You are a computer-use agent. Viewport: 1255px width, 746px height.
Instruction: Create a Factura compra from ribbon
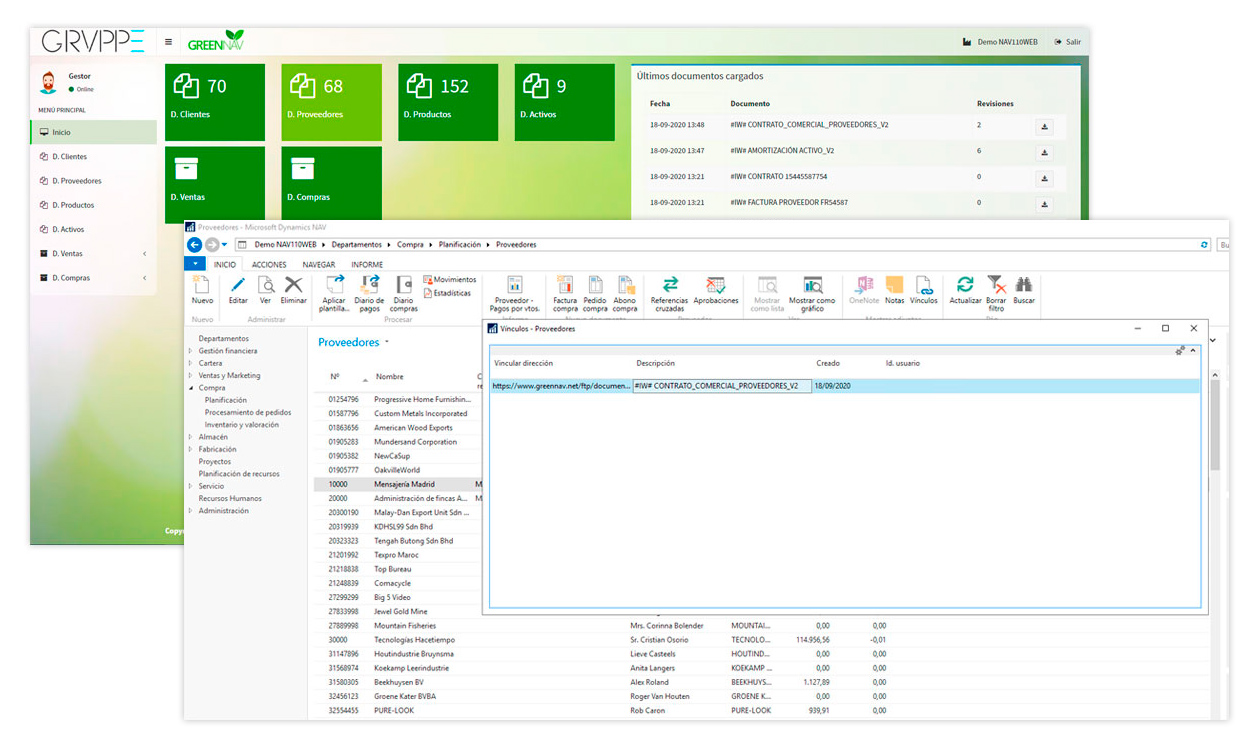click(565, 294)
